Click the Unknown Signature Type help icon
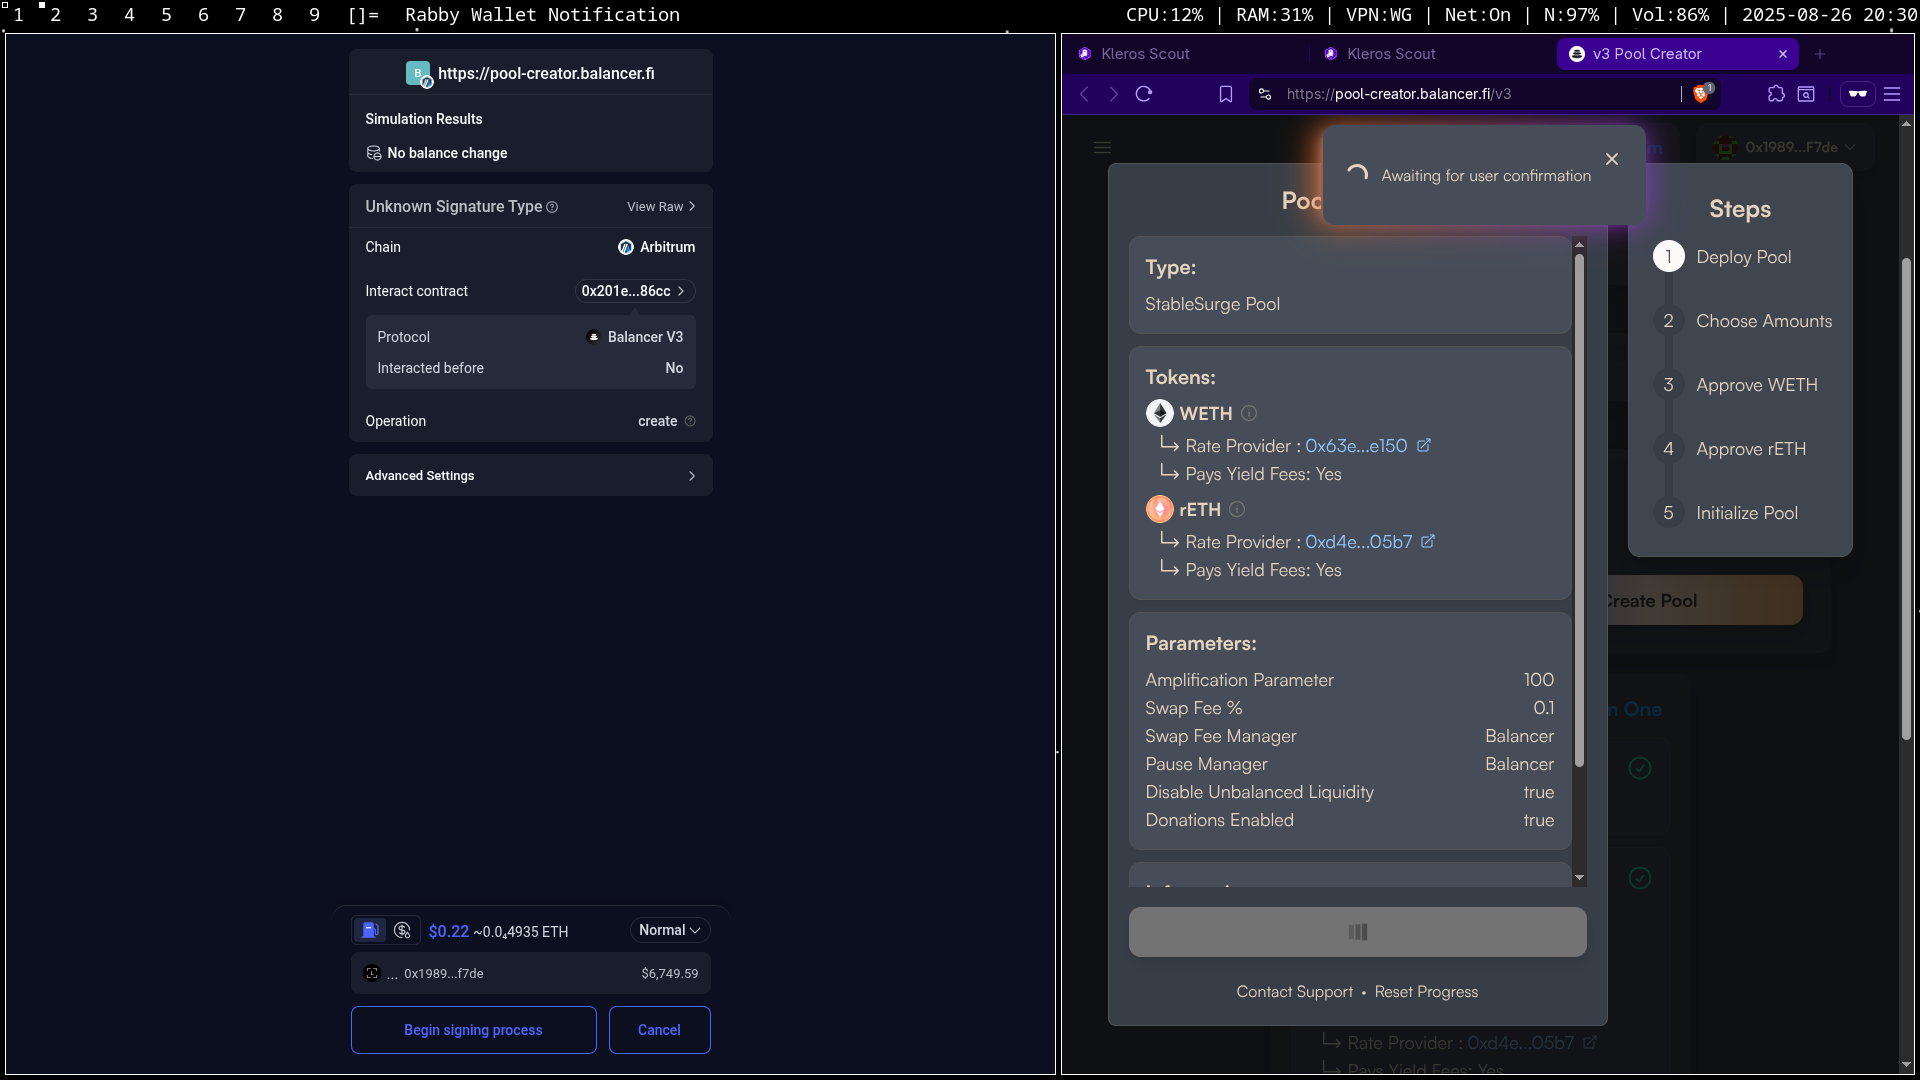Screen dimensions: 1920x1080 (x=552, y=207)
